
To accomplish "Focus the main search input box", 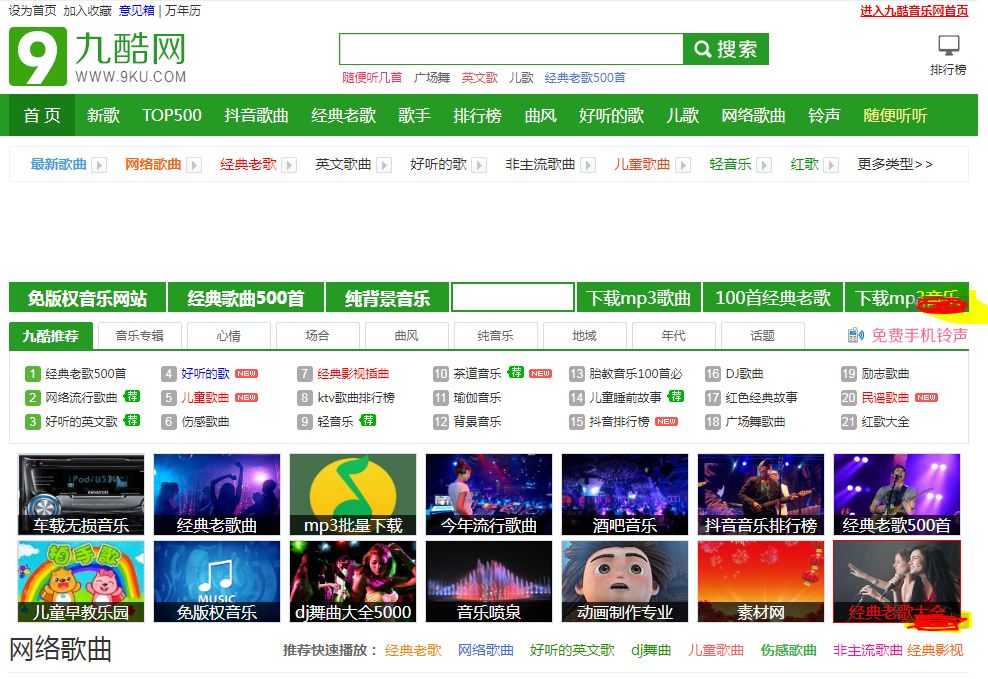I will coord(511,49).
